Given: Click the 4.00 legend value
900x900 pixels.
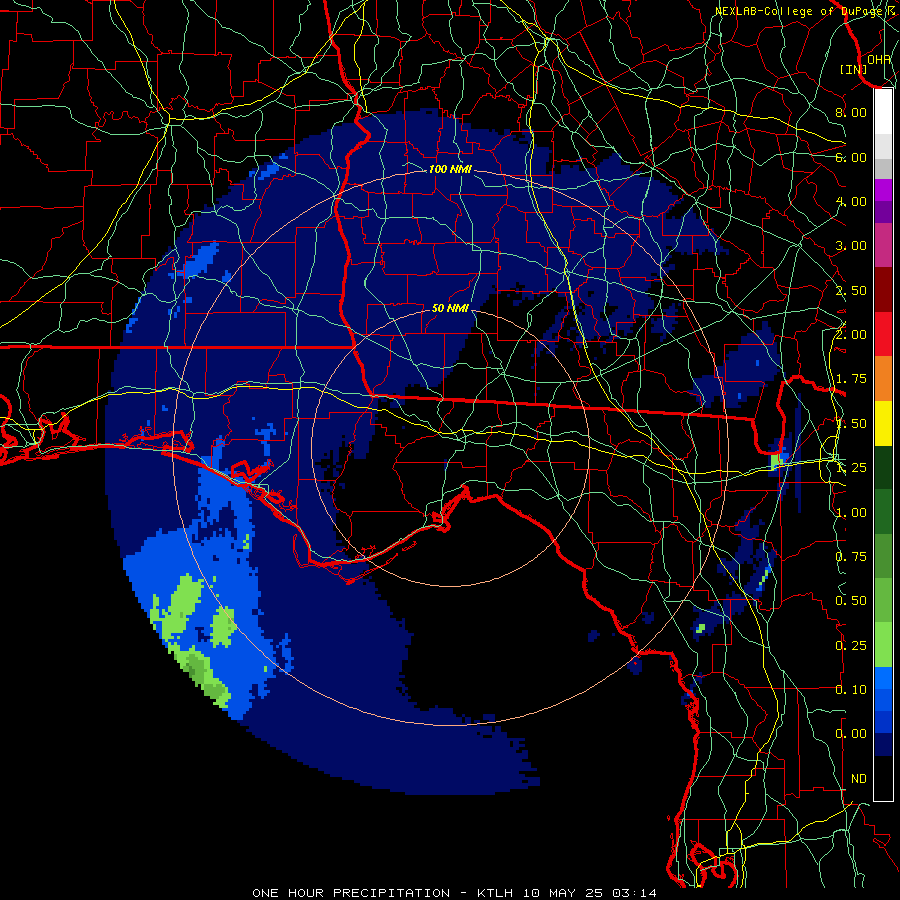Looking at the screenshot, I should click(851, 201).
